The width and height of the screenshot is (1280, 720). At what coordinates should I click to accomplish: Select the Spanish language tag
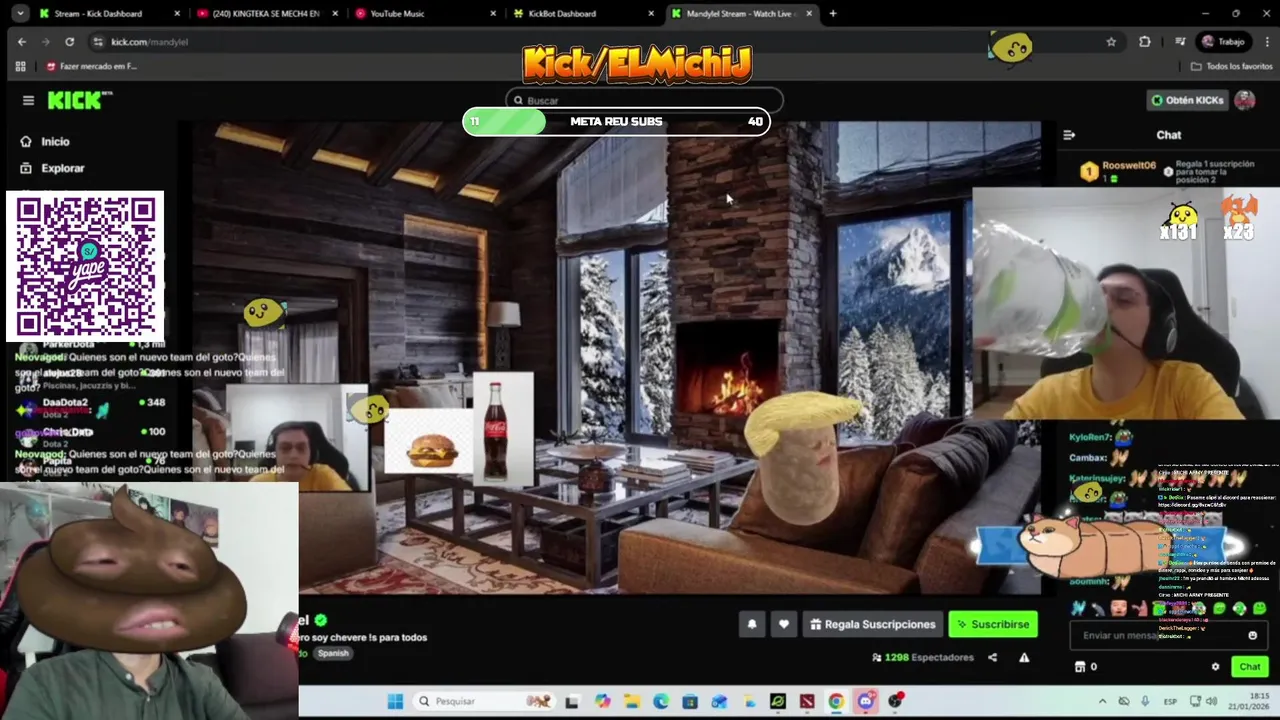click(333, 653)
